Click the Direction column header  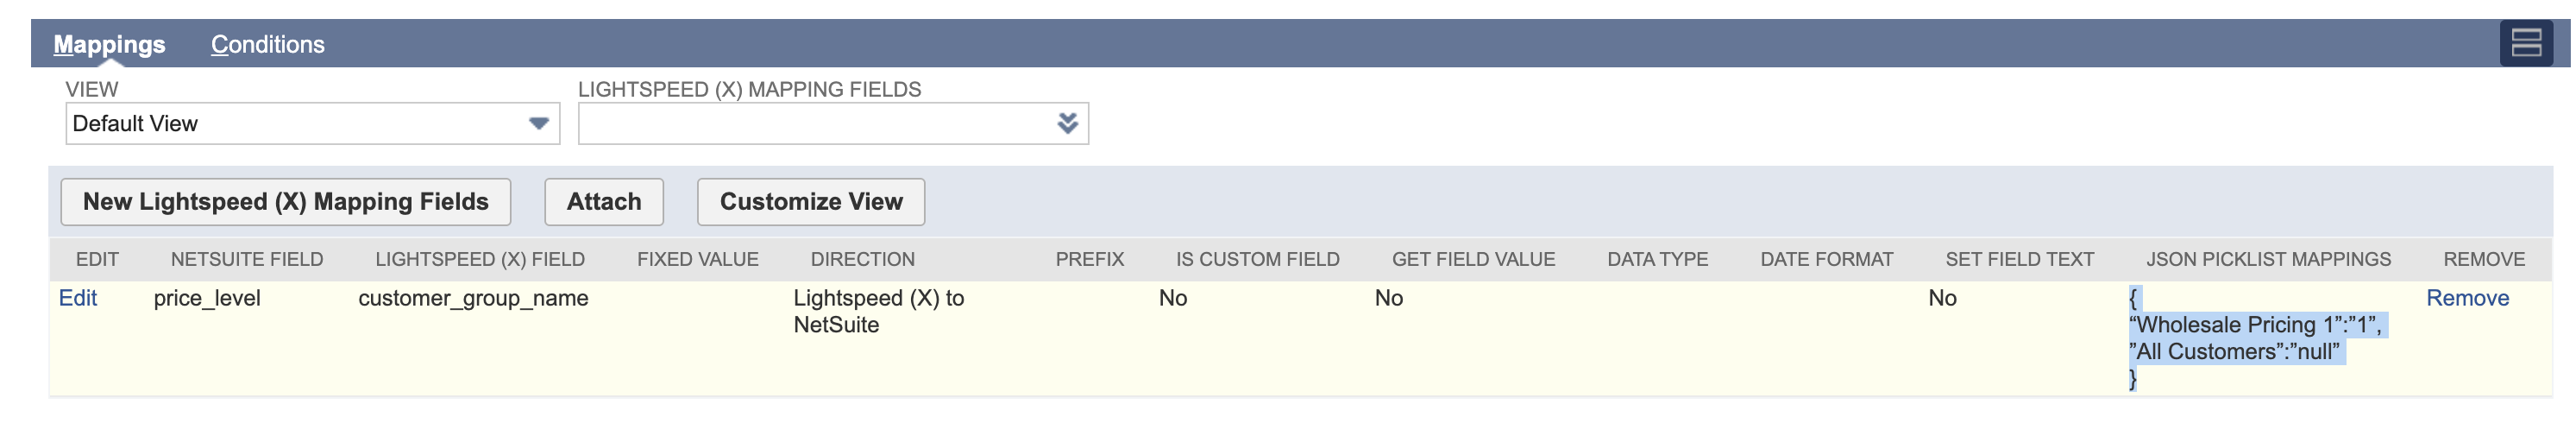point(862,260)
